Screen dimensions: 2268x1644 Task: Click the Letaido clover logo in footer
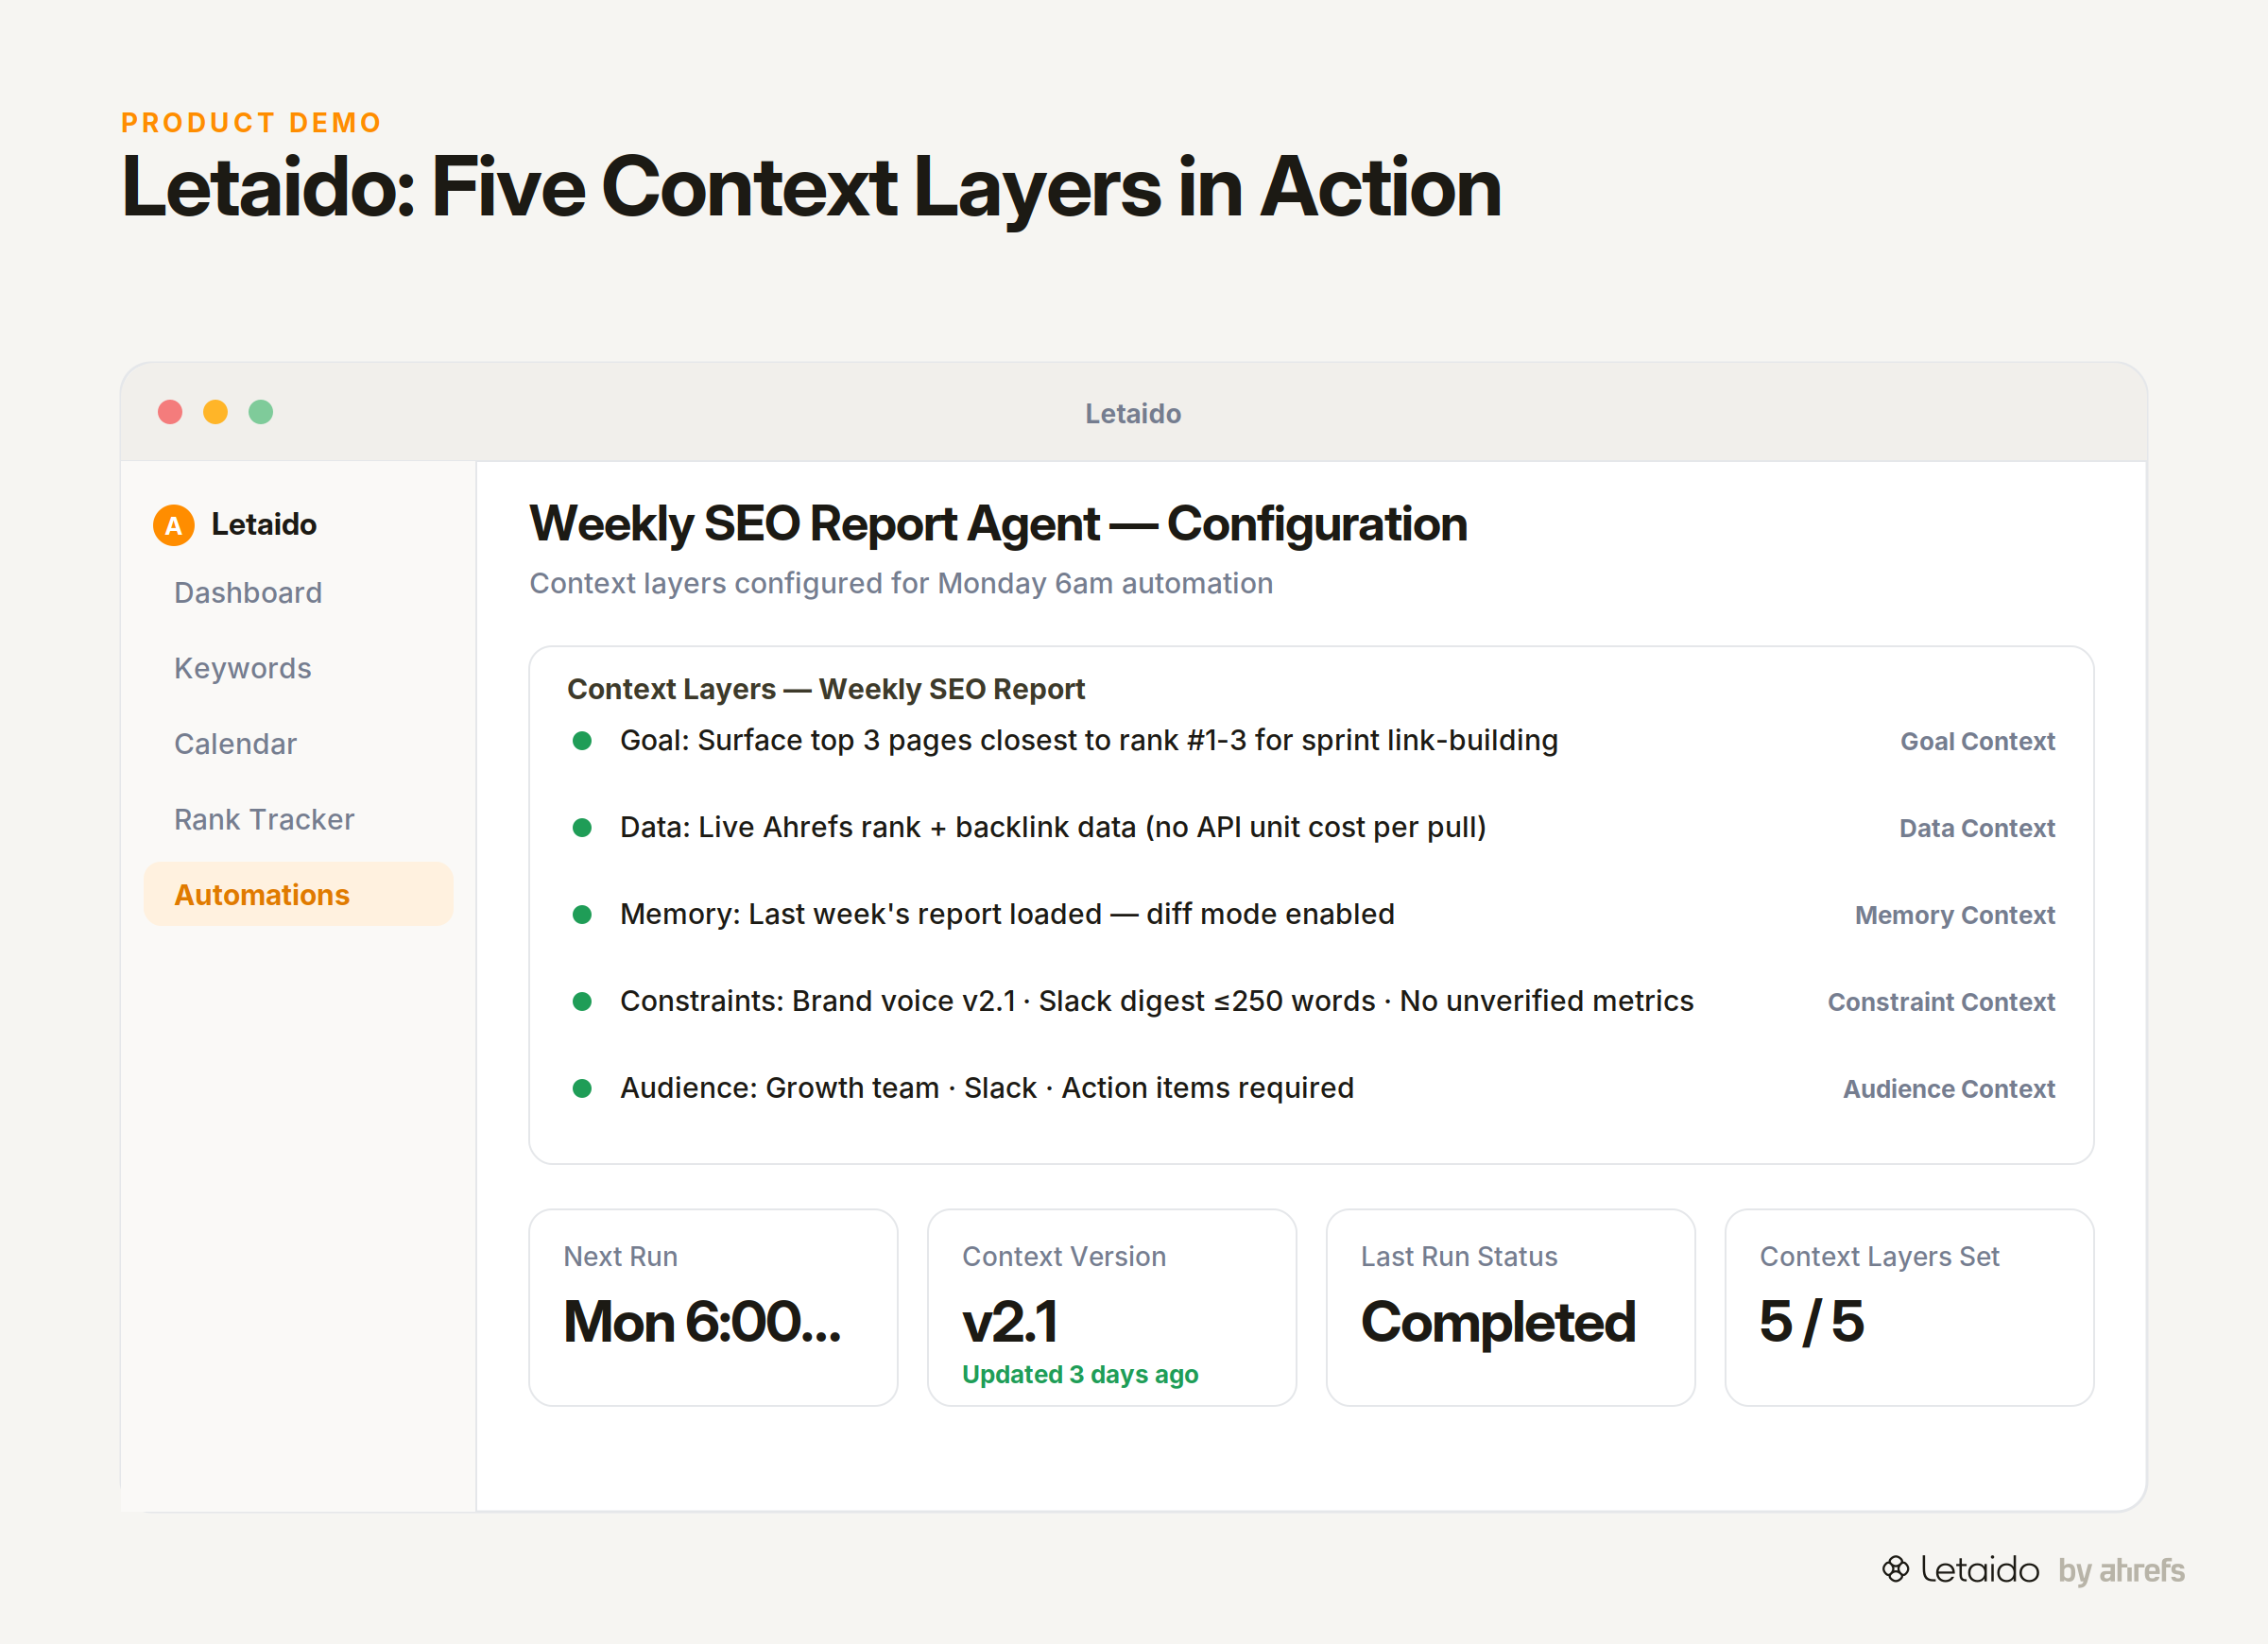pyautogui.click(x=1895, y=1569)
